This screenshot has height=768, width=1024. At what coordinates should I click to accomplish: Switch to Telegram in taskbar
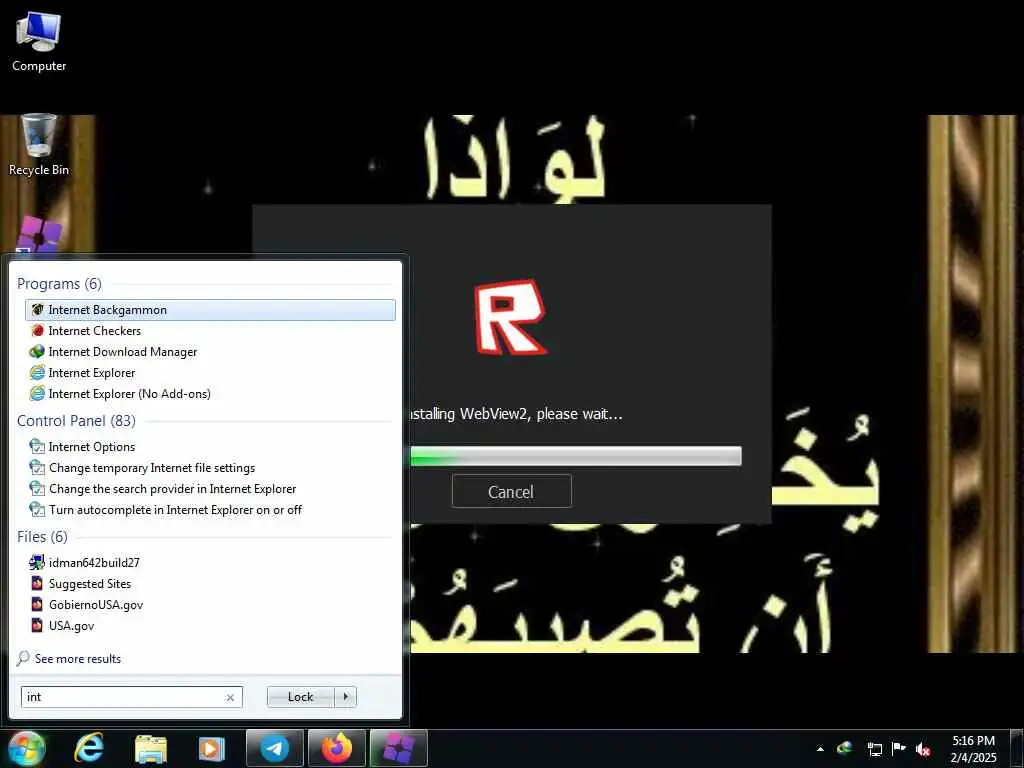coord(274,748)
